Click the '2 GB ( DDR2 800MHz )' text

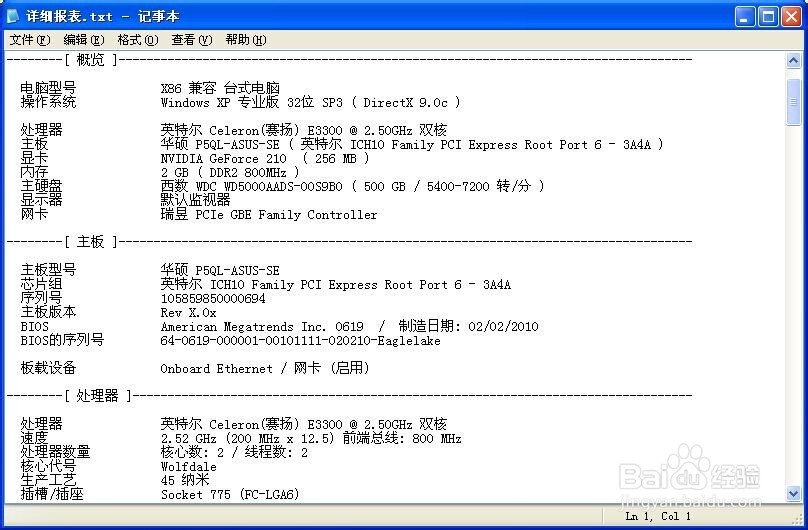(x=230, y=173)
